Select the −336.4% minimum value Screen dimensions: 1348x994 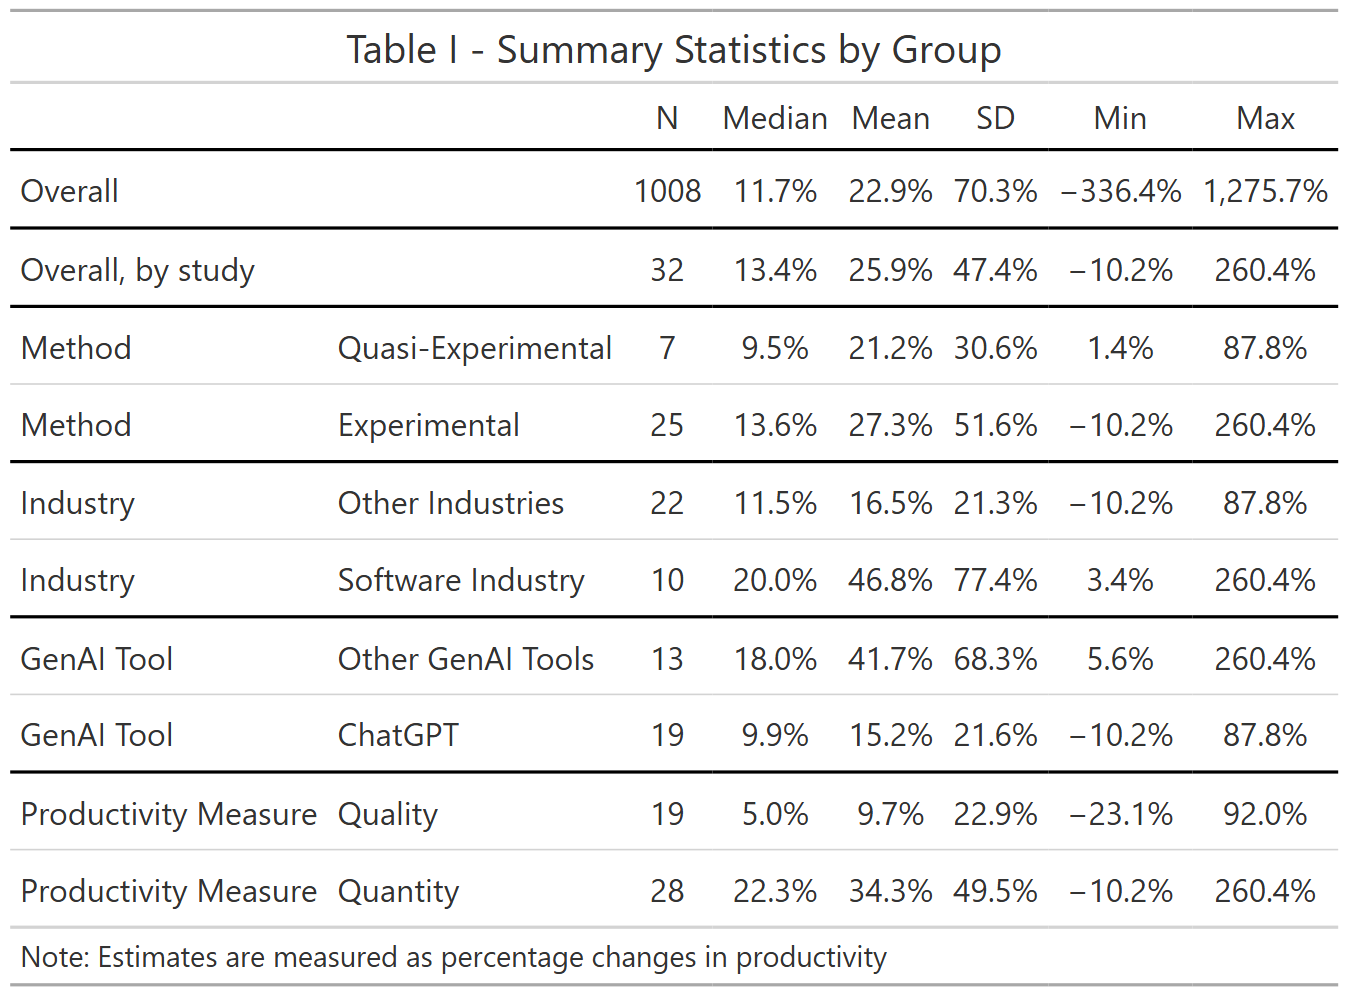point(1121,190)
